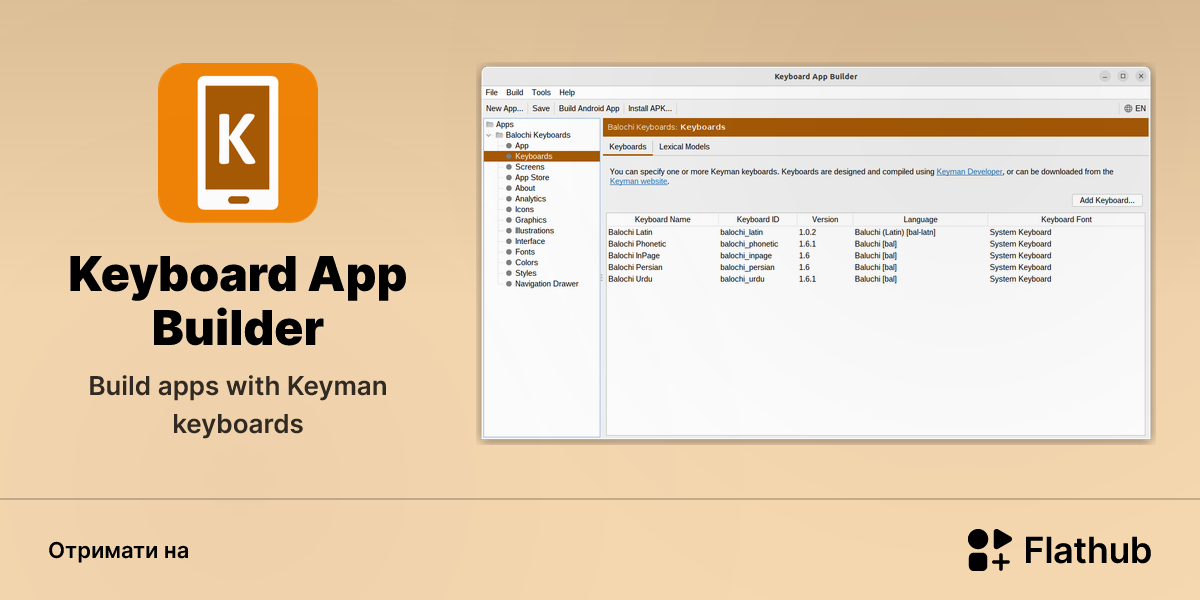Select the Navigation Drawer tree item

click(542, 284)
